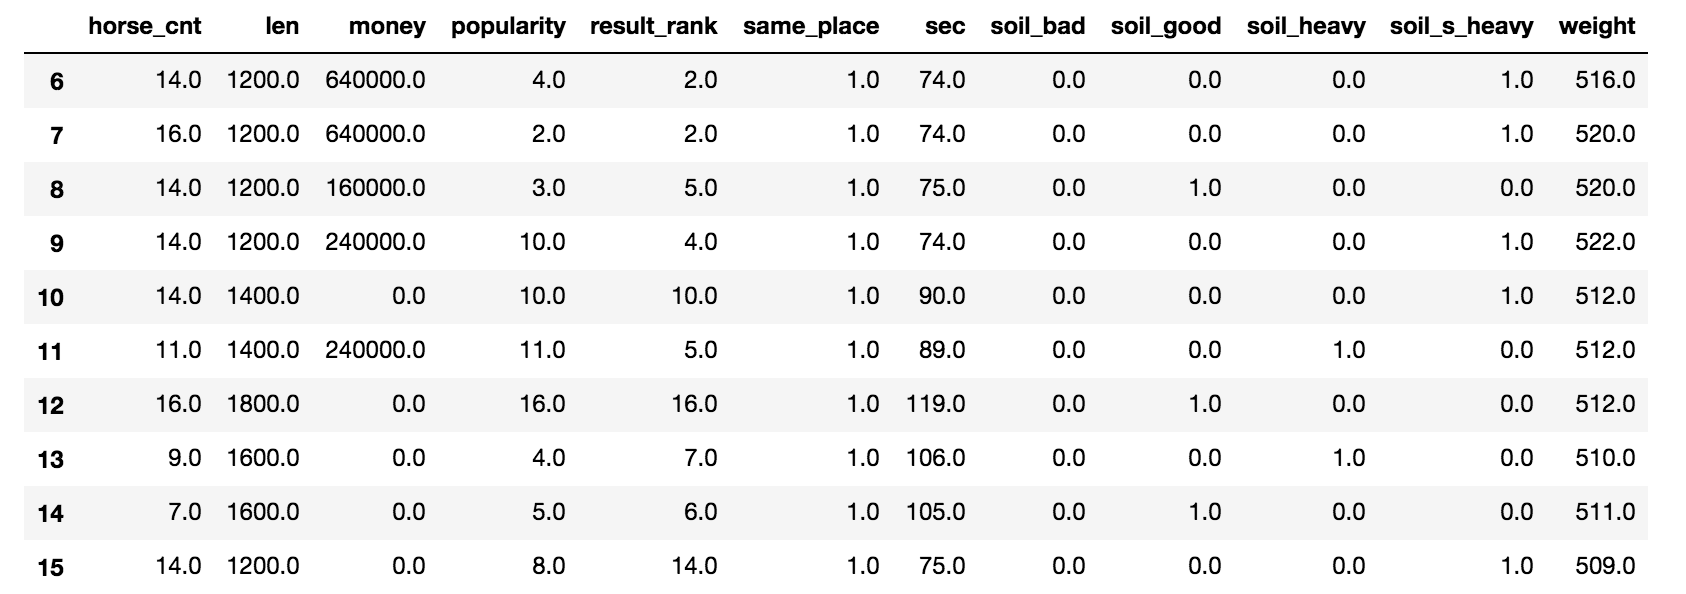Click the sec column header
1686x594 pixels.
pyautogui.click(x=945, y=26)
